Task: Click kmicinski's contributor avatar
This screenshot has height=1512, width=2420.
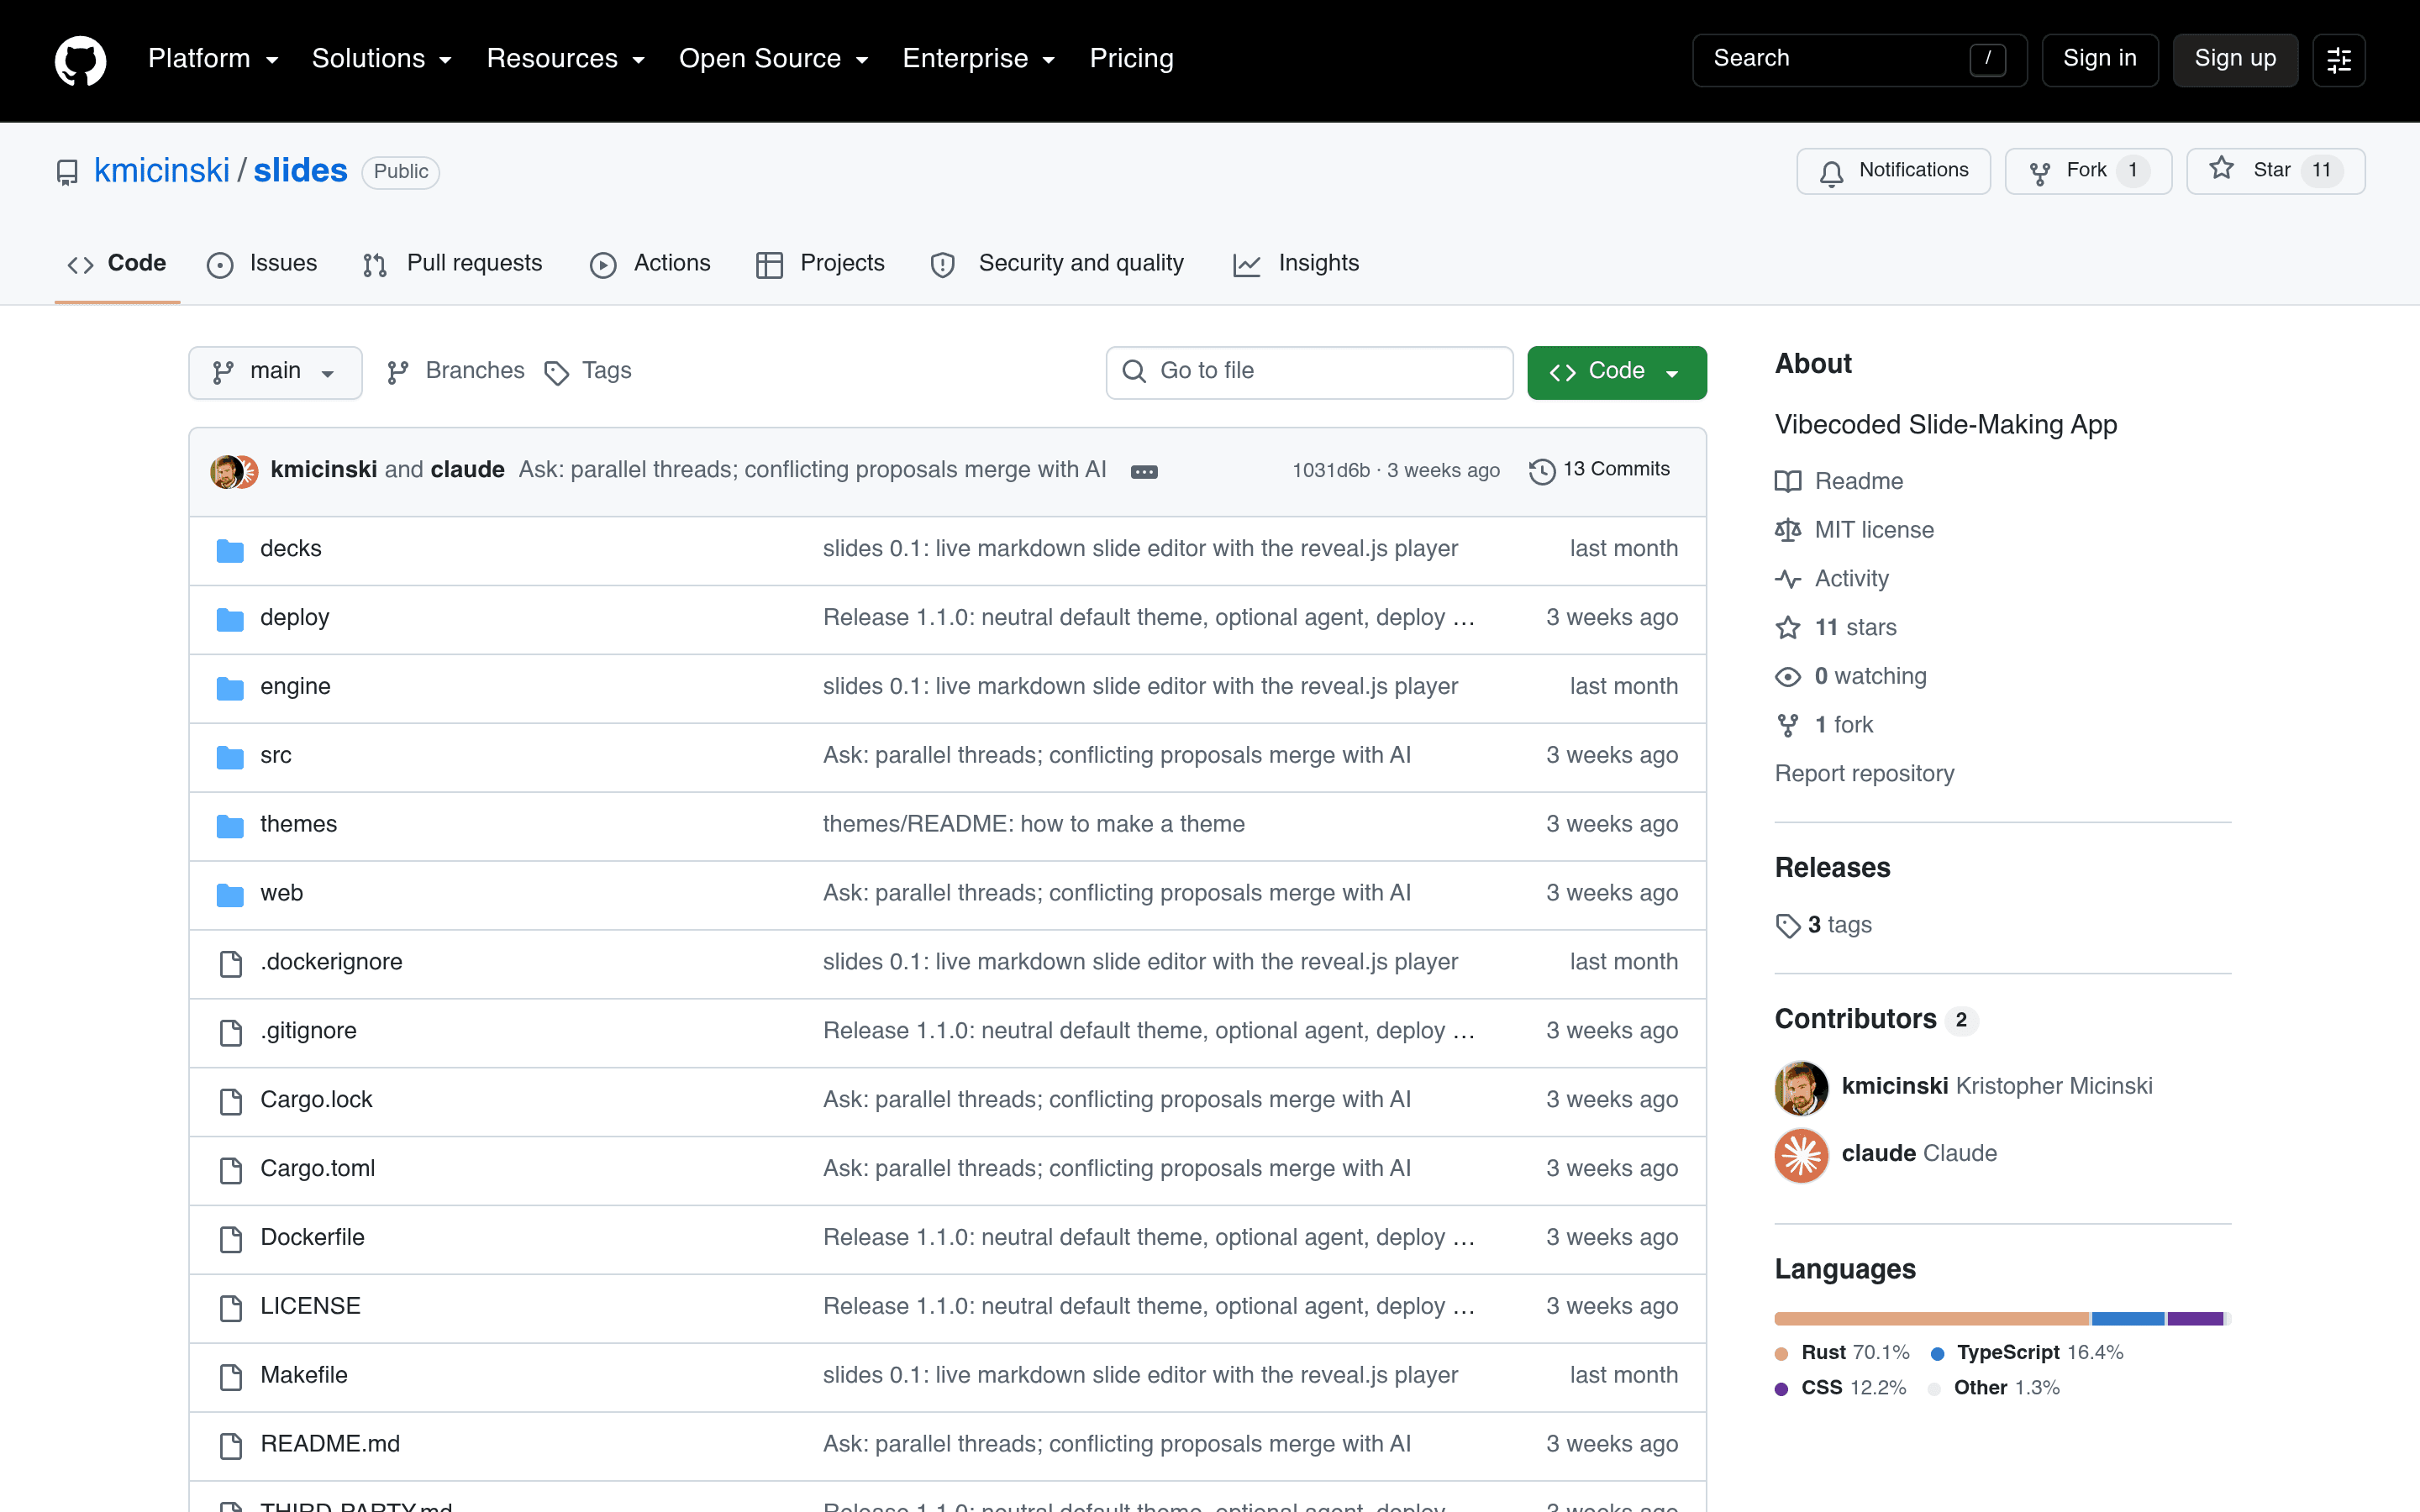Action: (x=1801, y=1088)
